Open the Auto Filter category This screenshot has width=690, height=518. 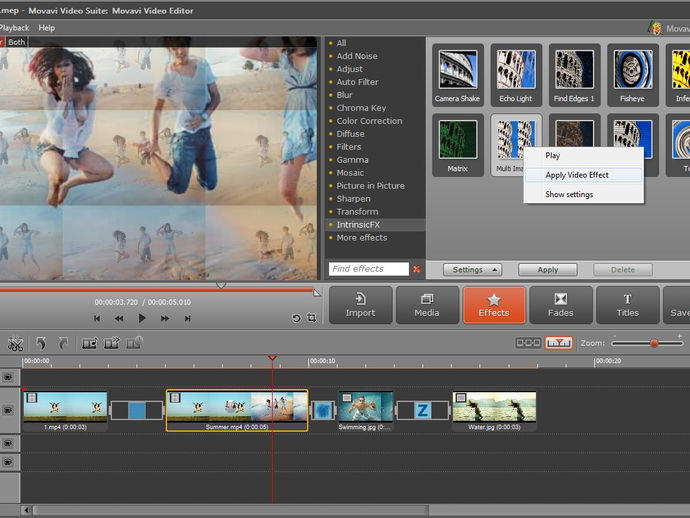(357, 82)
